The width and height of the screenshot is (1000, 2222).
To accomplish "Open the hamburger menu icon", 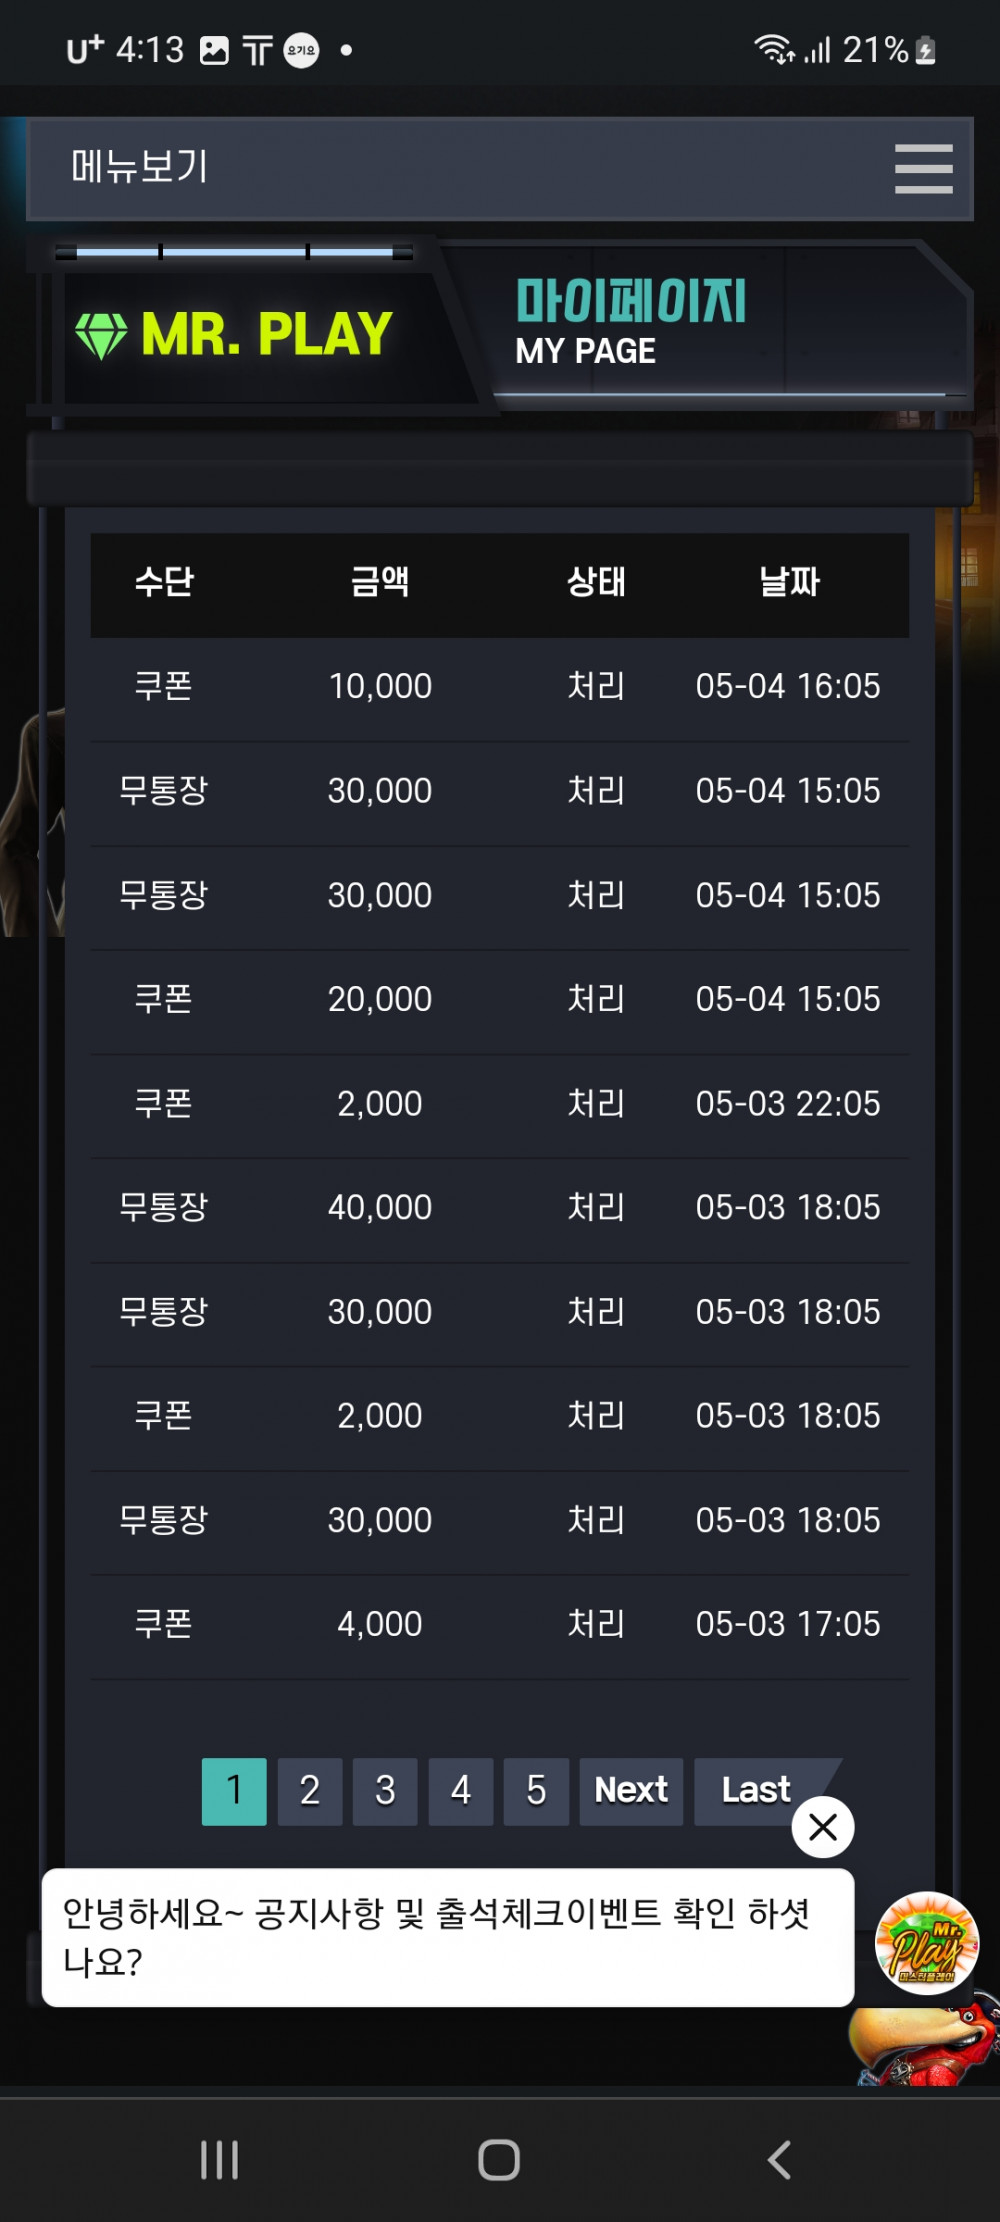I will [923, 168].
